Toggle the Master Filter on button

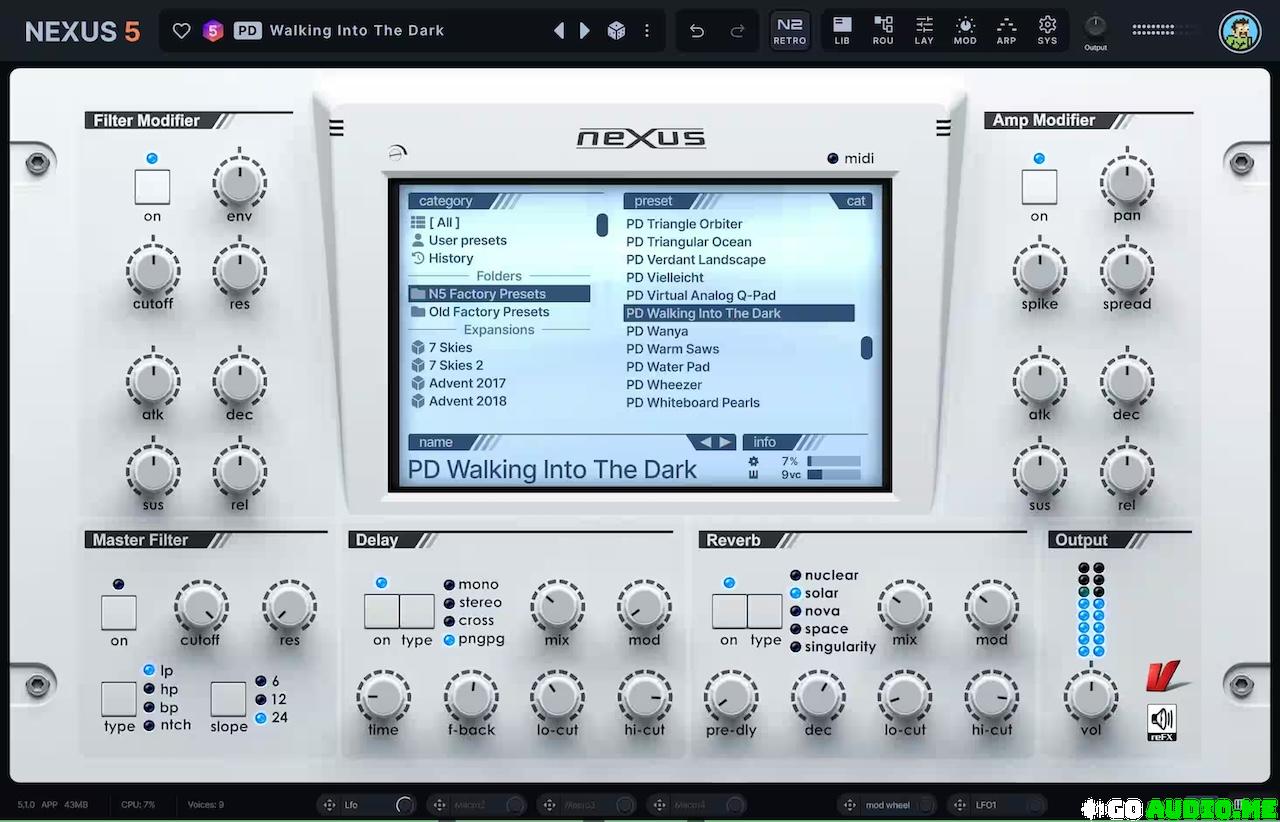point(119,612)
